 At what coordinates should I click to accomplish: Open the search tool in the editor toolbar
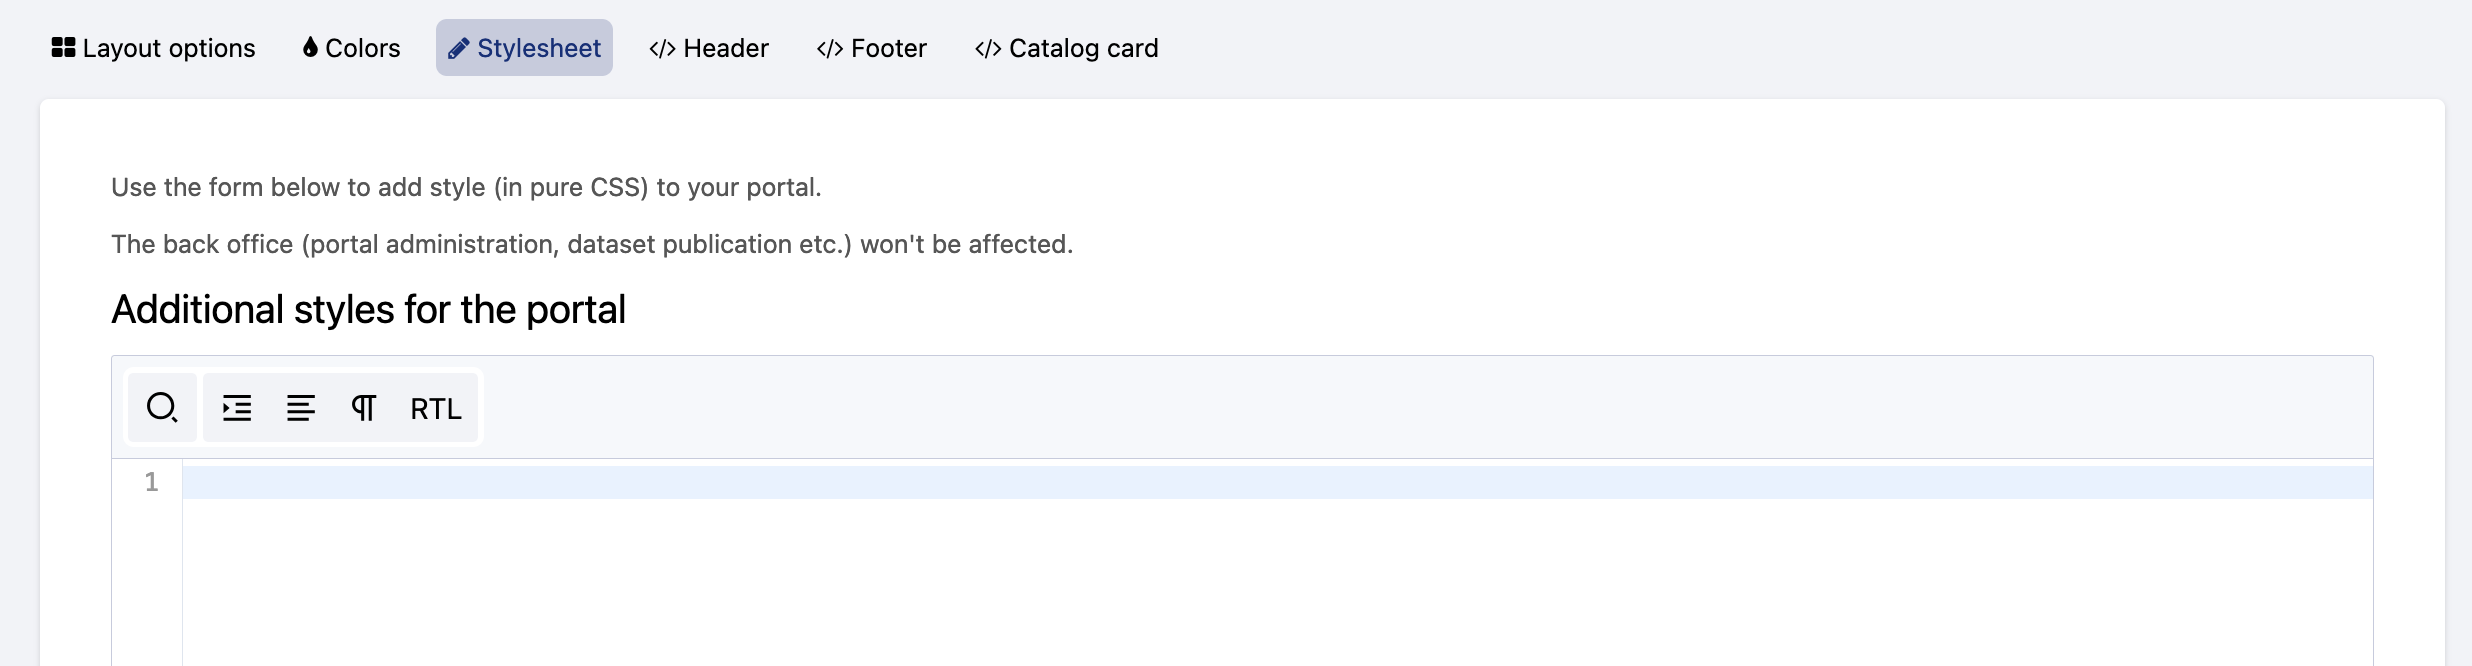(x=162, y=408)
